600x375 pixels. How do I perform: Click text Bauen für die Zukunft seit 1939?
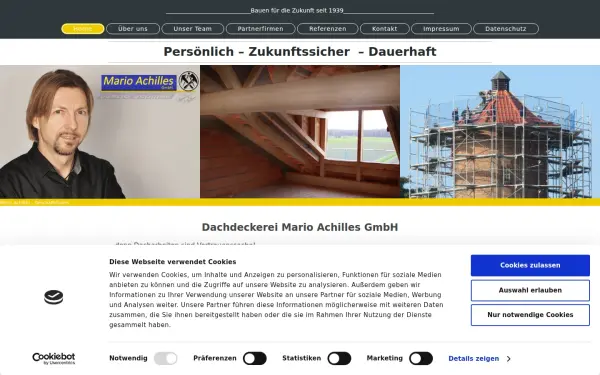pos(297,11)
